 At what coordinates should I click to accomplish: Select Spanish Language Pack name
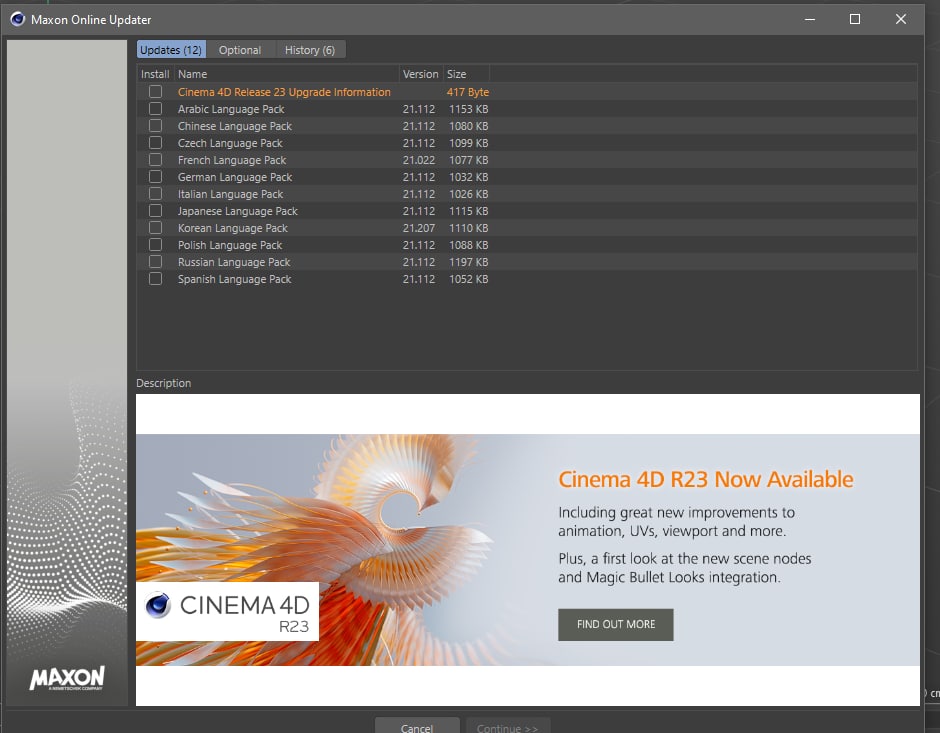(x=234, y=279)
